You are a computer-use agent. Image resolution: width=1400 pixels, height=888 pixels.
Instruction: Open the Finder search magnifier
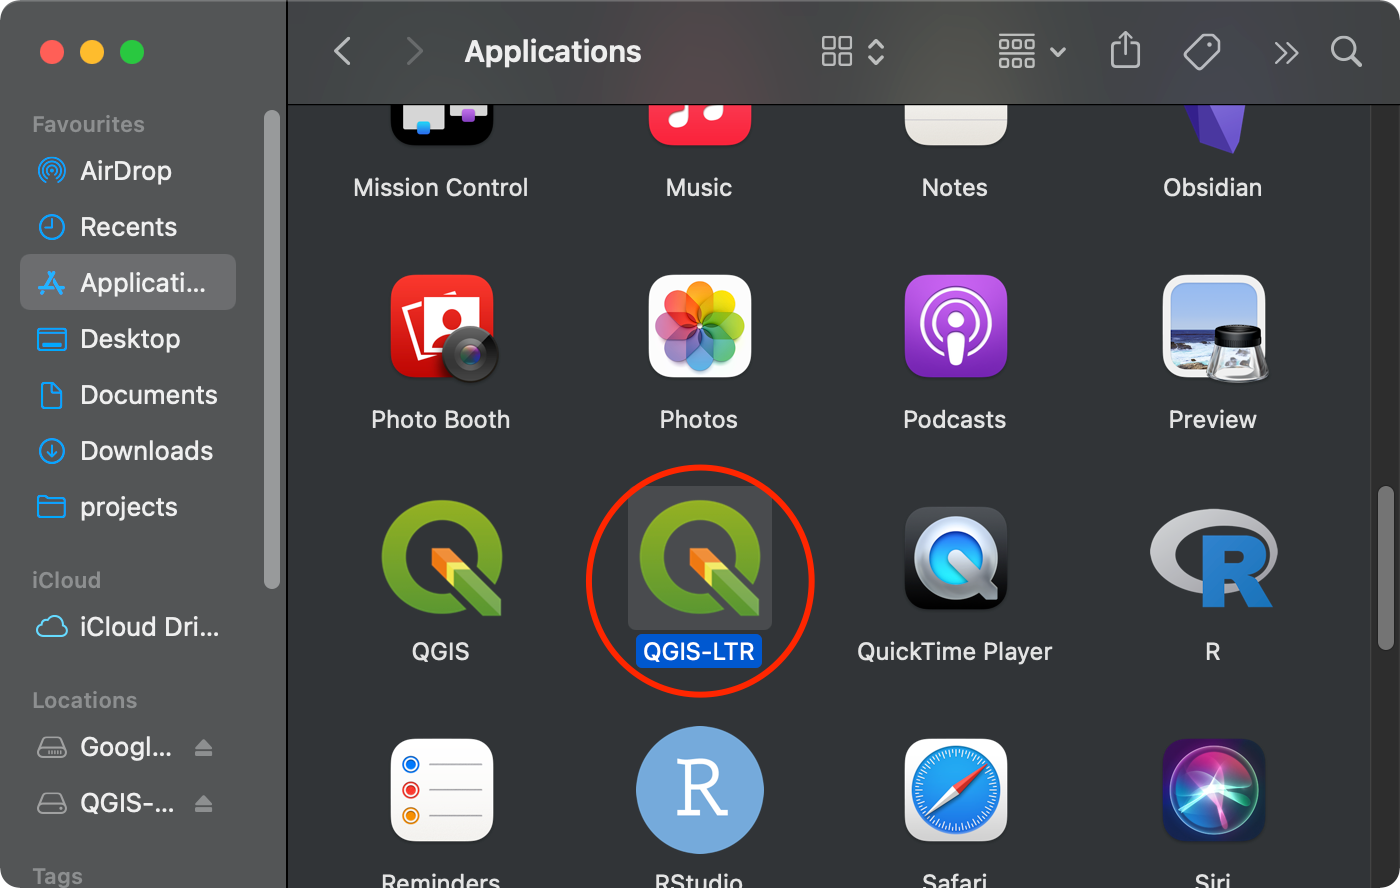point(1346,52)
